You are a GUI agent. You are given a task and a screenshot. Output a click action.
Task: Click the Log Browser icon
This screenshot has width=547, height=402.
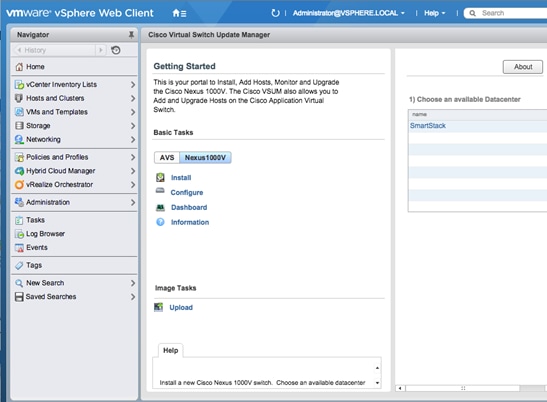[x=19, y=234]
